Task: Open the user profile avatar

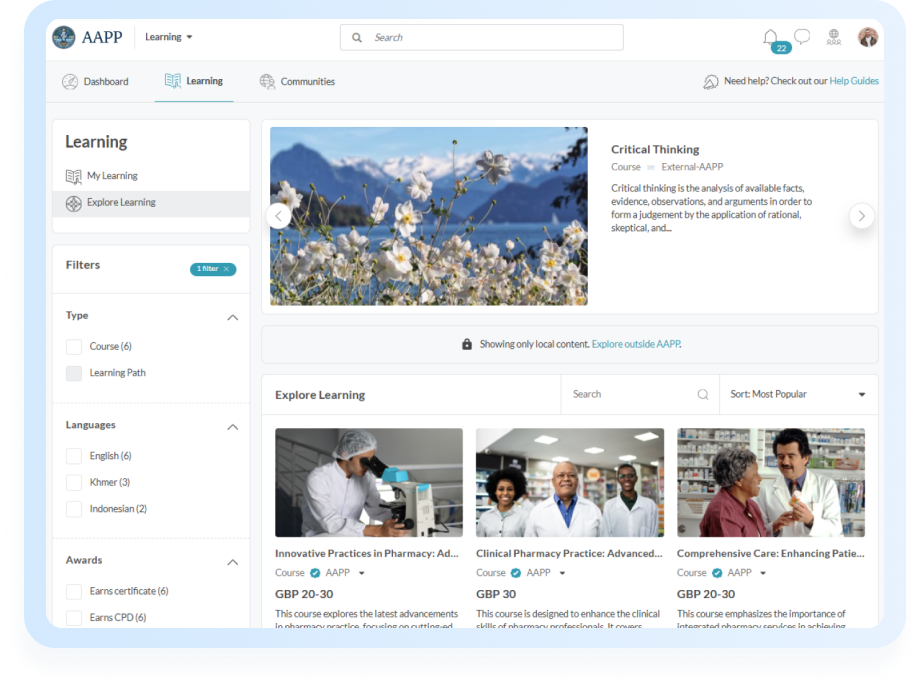Action: pos(867,37)
